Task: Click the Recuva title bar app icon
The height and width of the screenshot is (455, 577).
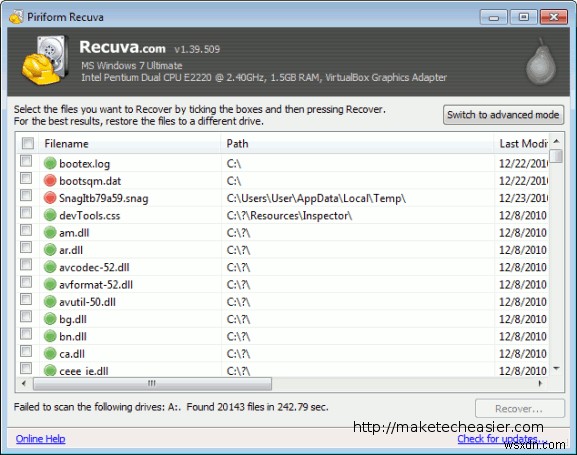Action: click(x=16, y=17)
